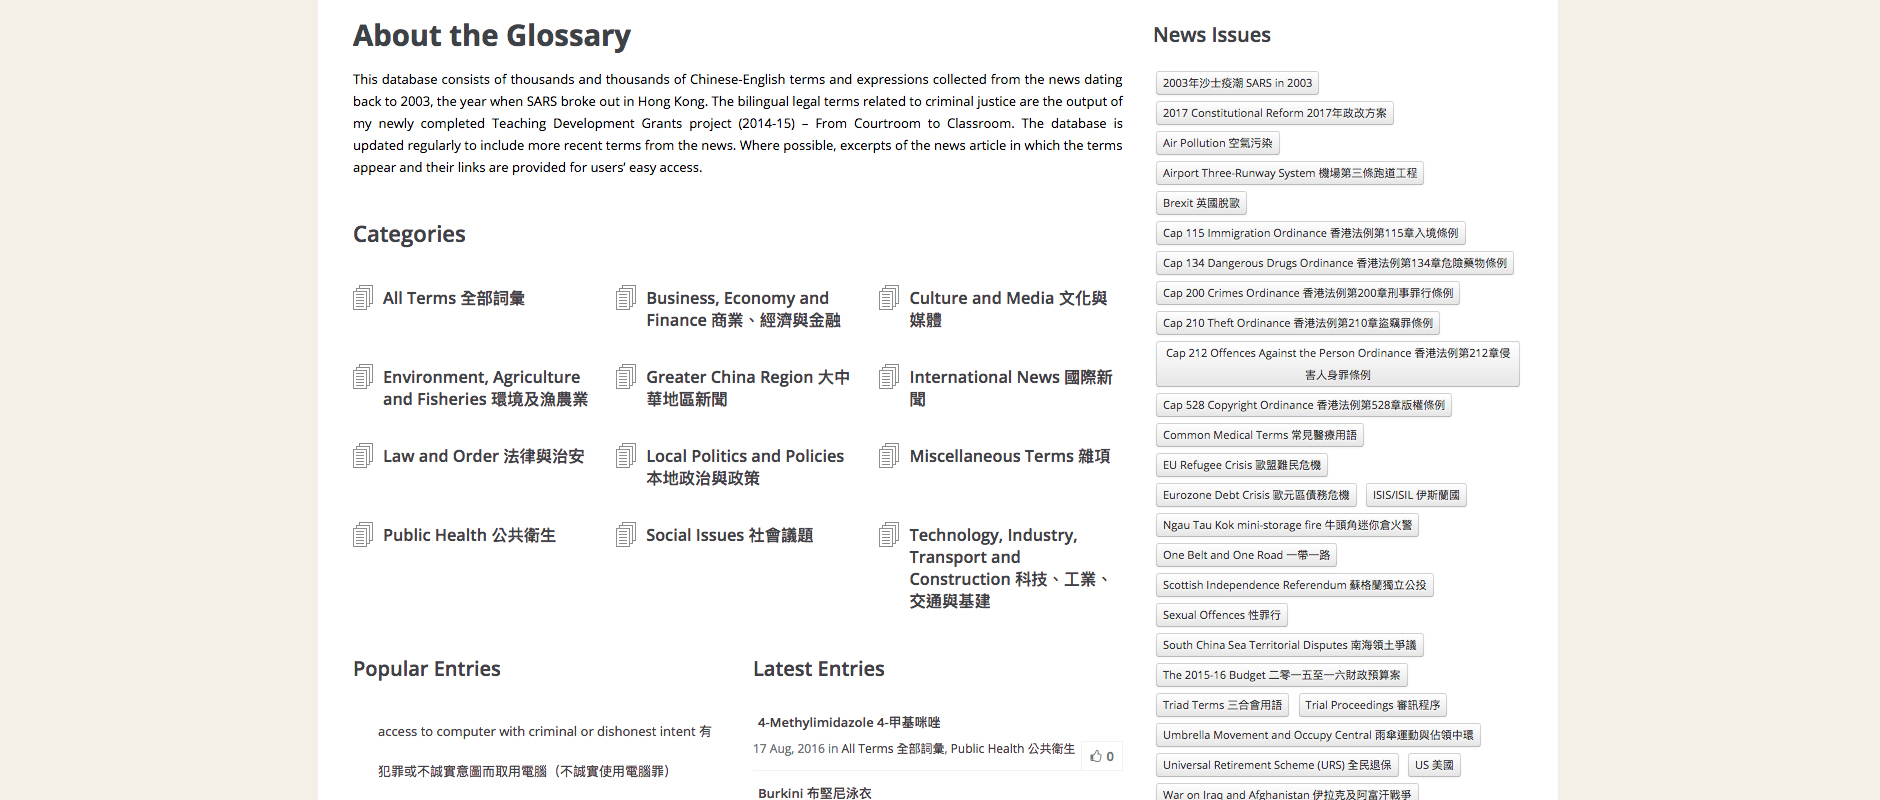The width and height of the screenshot is (1880, 800).
Task: Open Business, Economy and Finance category
Action: pos(743,309)
